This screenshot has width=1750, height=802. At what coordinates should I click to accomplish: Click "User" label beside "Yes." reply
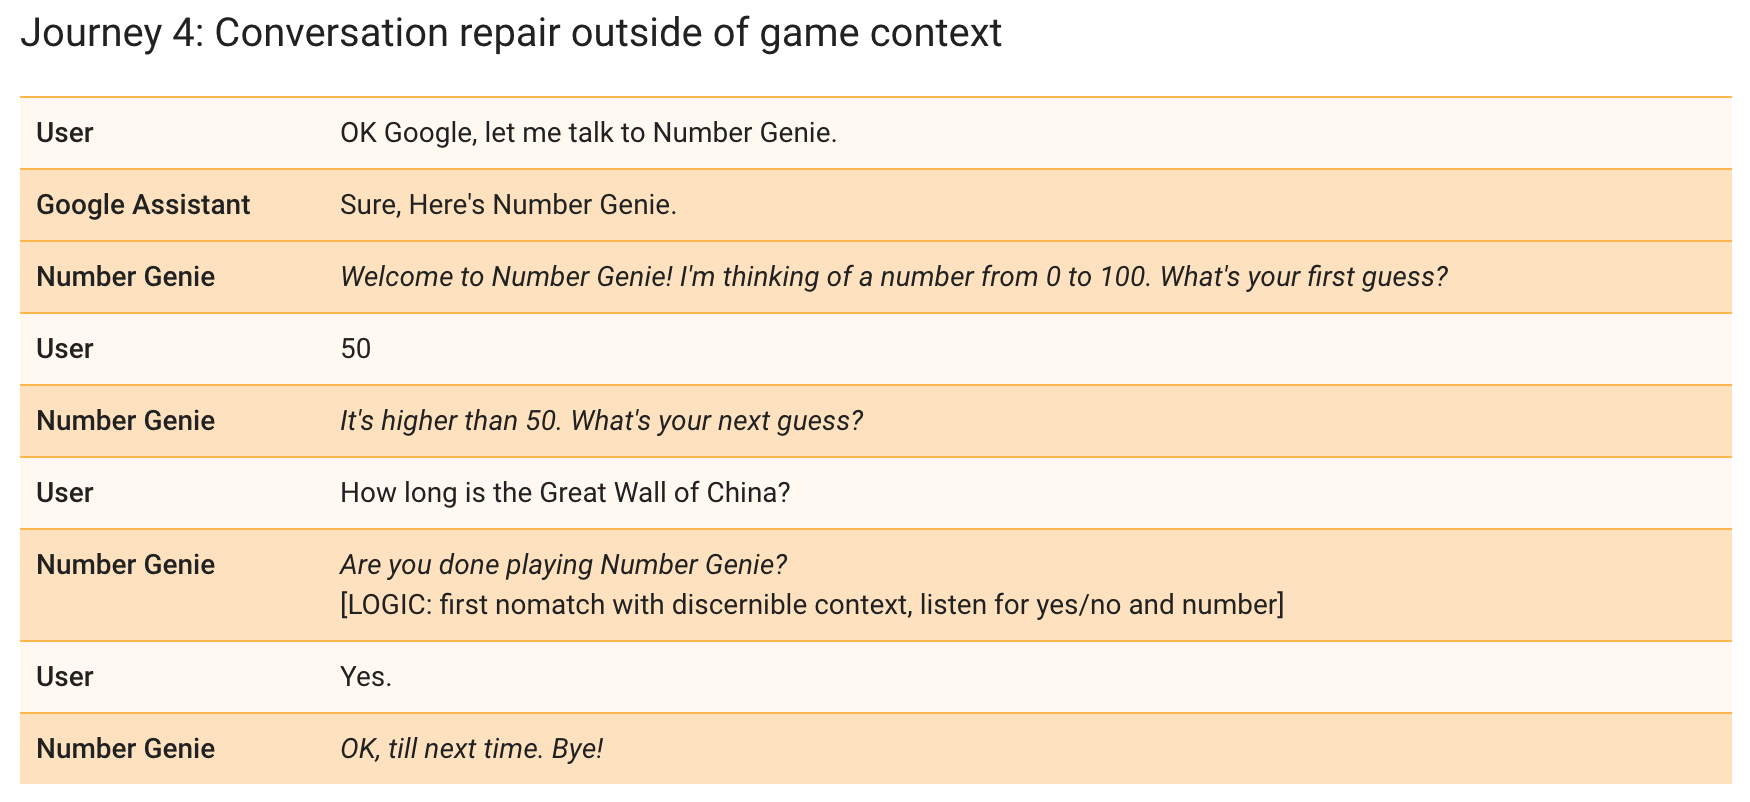click(x=65, y=677)
